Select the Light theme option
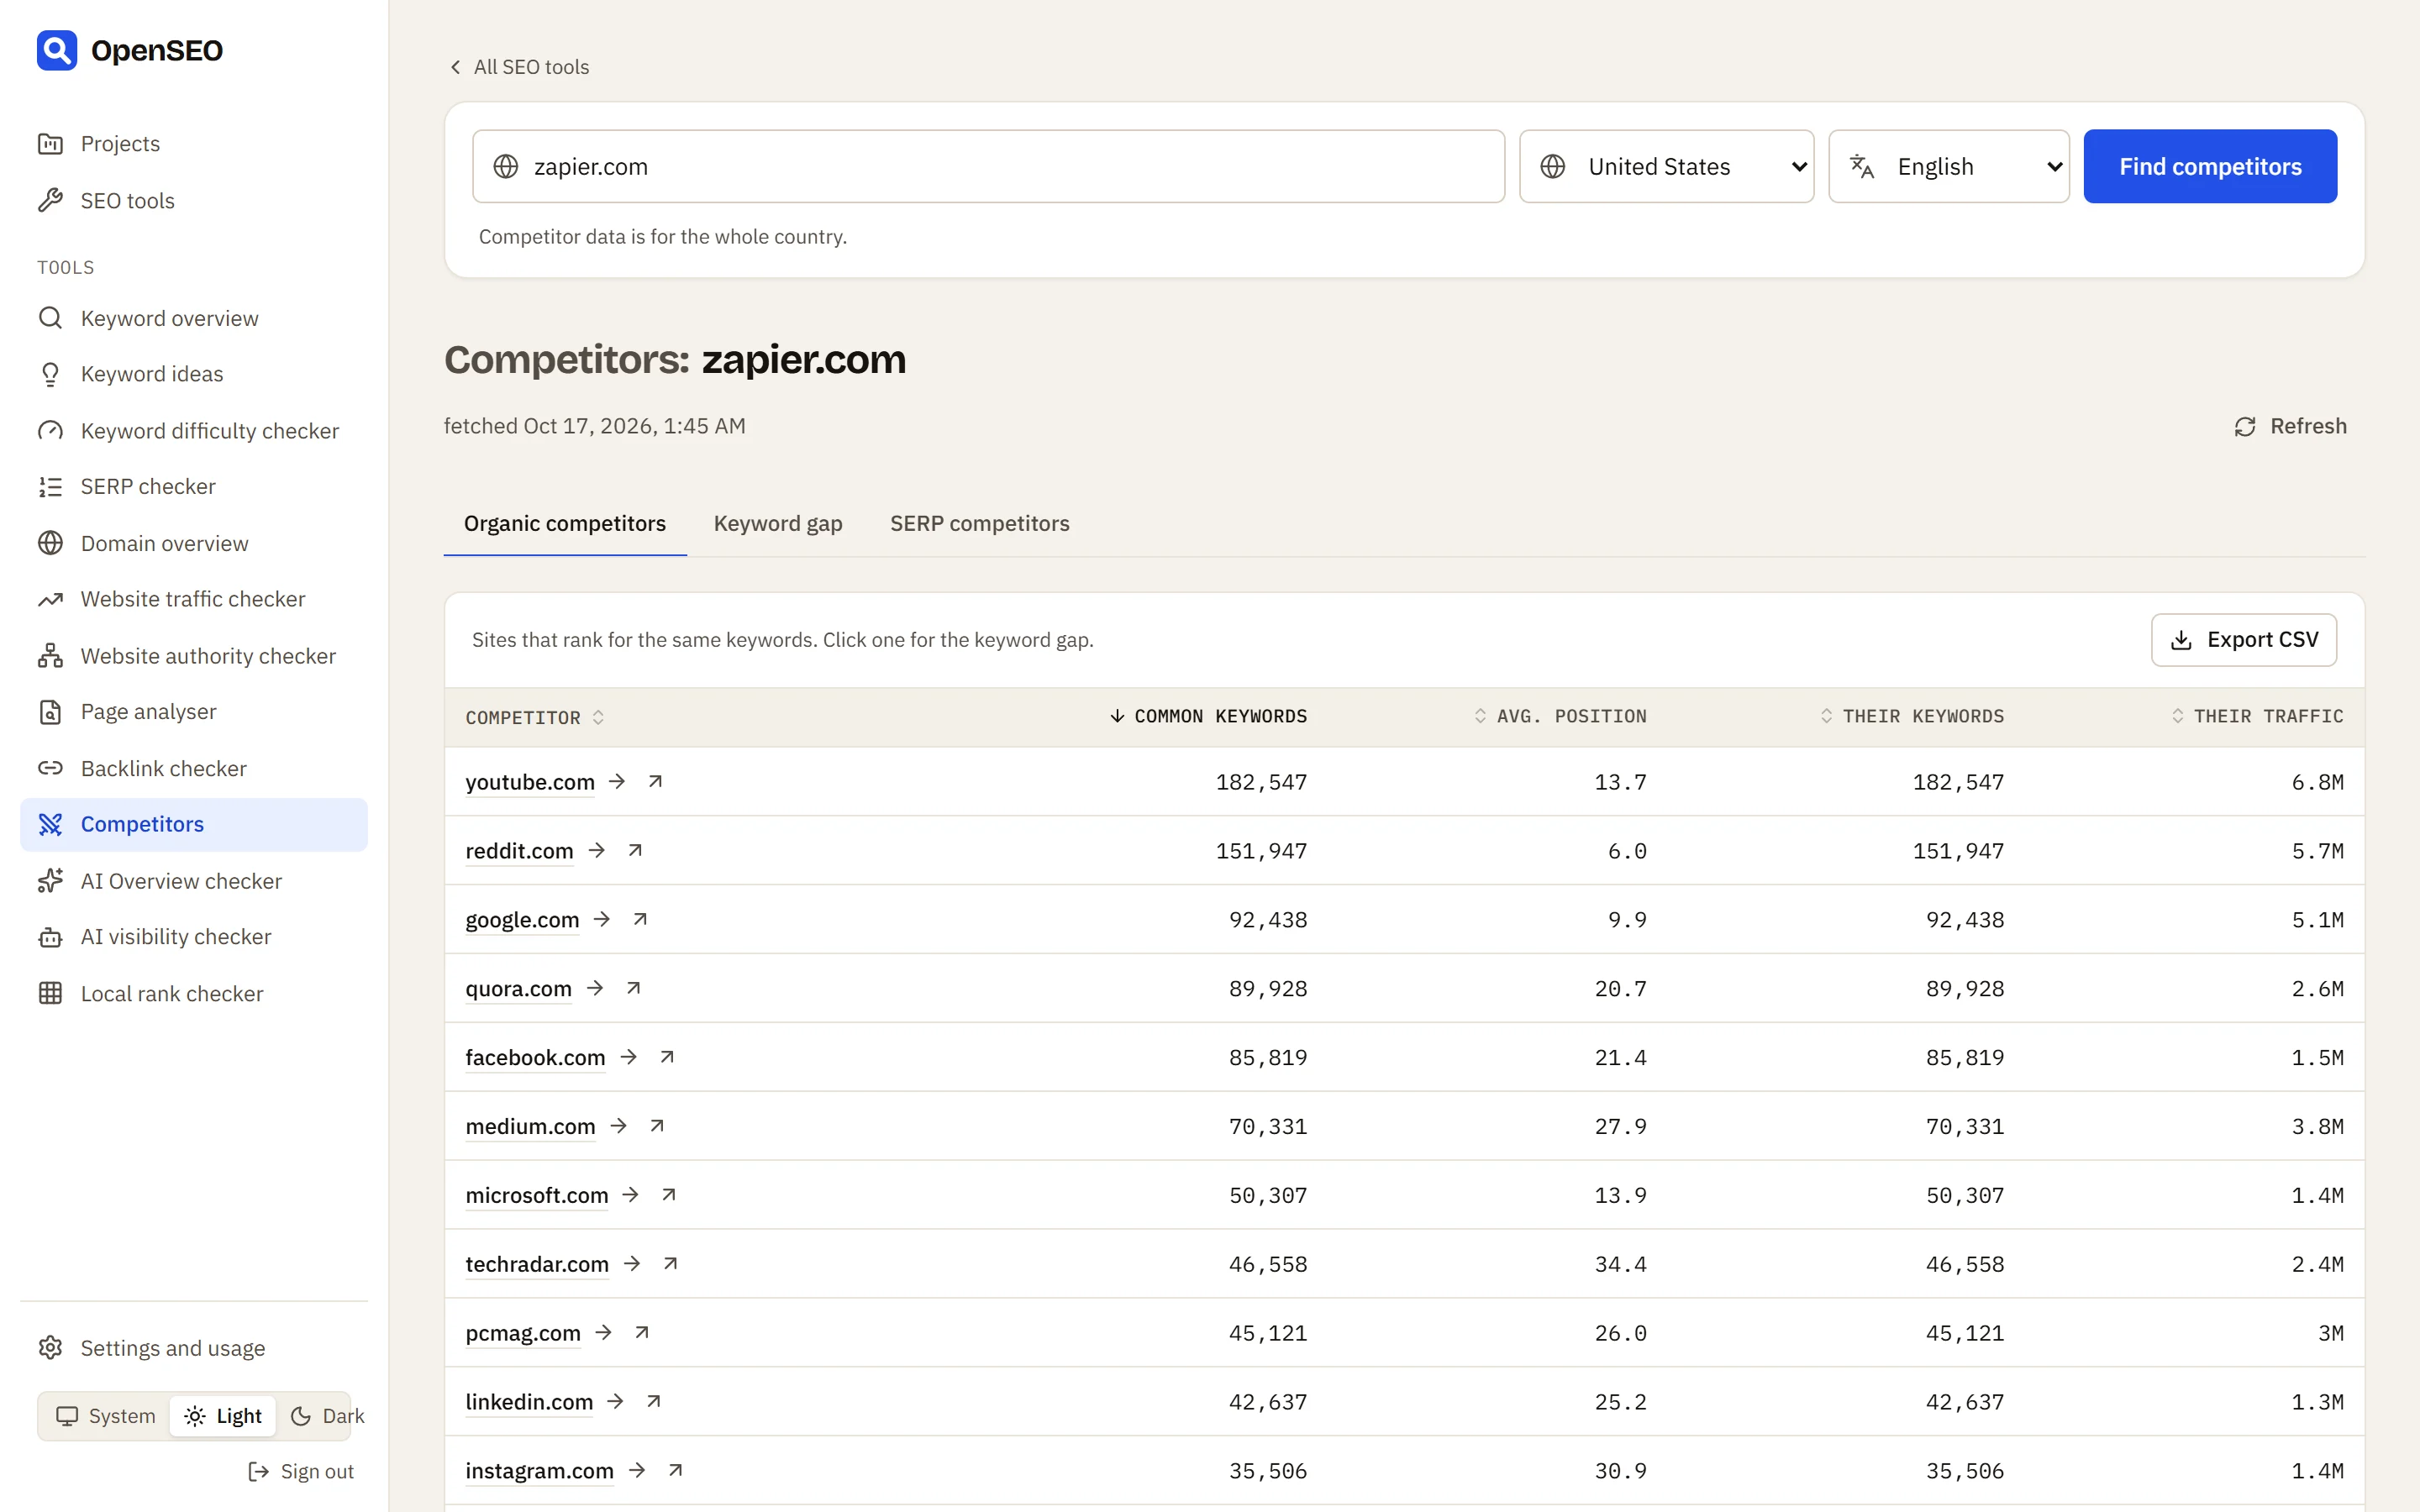Image resolution: width=2420 pixels, height=1512 pixels. tap(223, 1416)
